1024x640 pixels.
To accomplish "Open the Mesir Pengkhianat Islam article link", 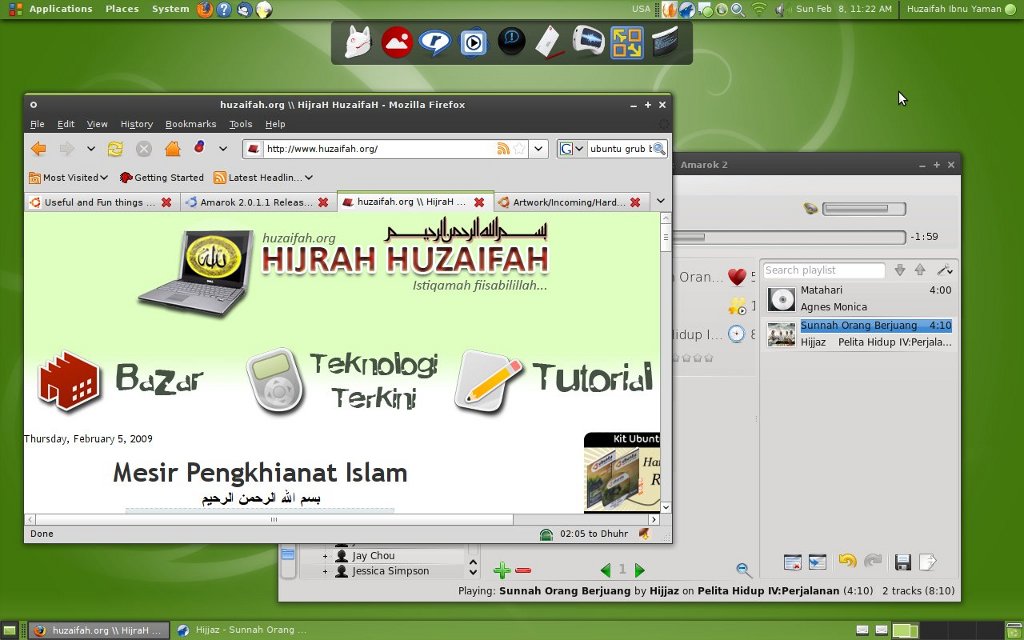I will tap(260, 472).
